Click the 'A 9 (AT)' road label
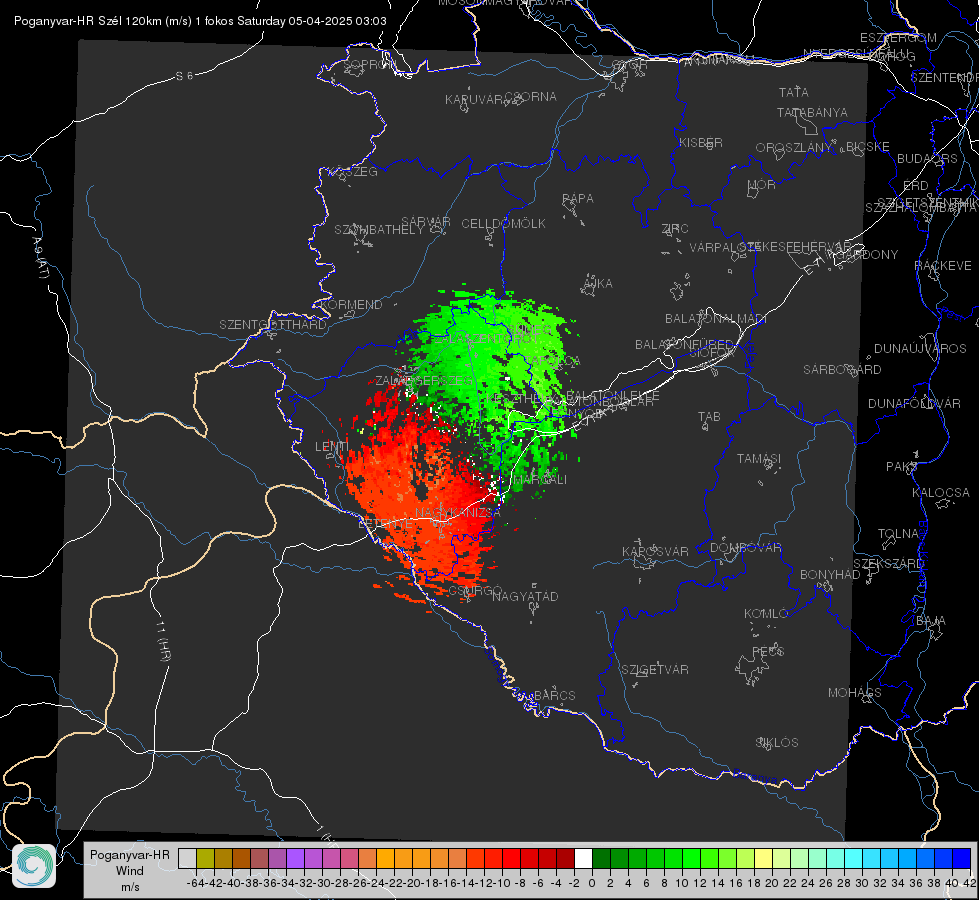The height and width of the screenshot is (900, 979). [40, 258]
